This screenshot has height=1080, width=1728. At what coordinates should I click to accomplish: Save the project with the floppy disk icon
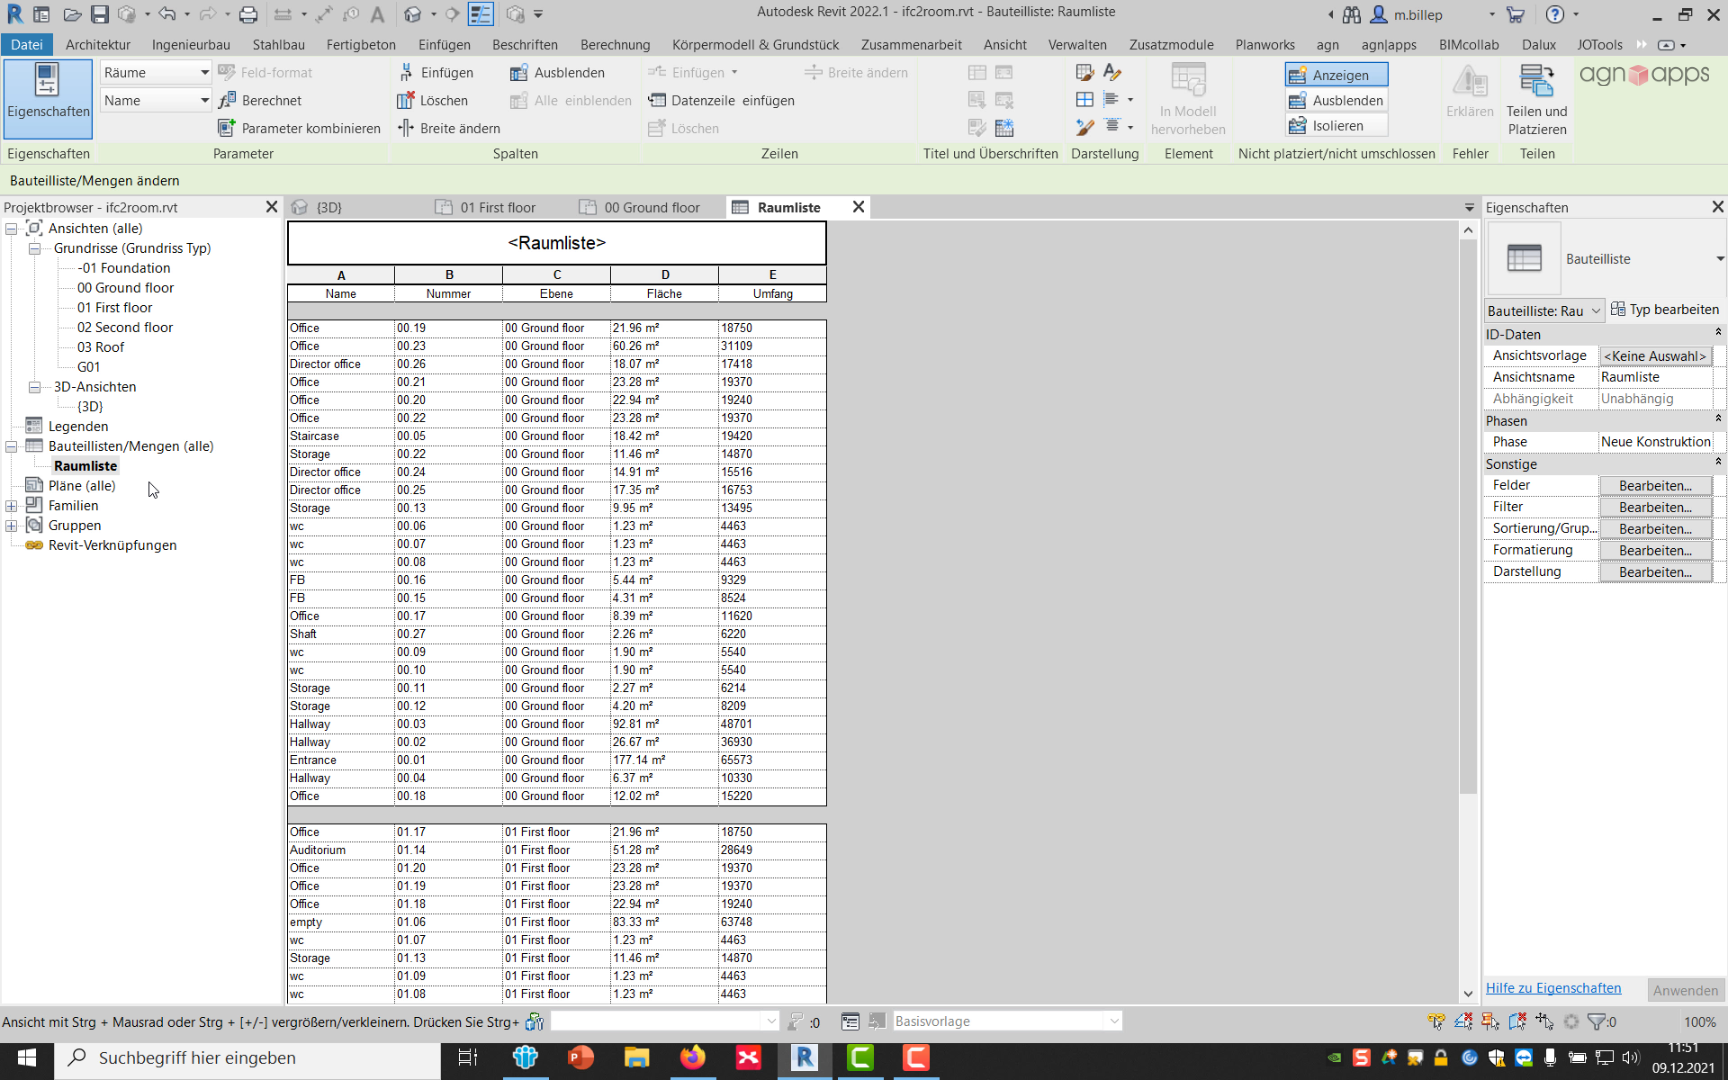point(99,15)
